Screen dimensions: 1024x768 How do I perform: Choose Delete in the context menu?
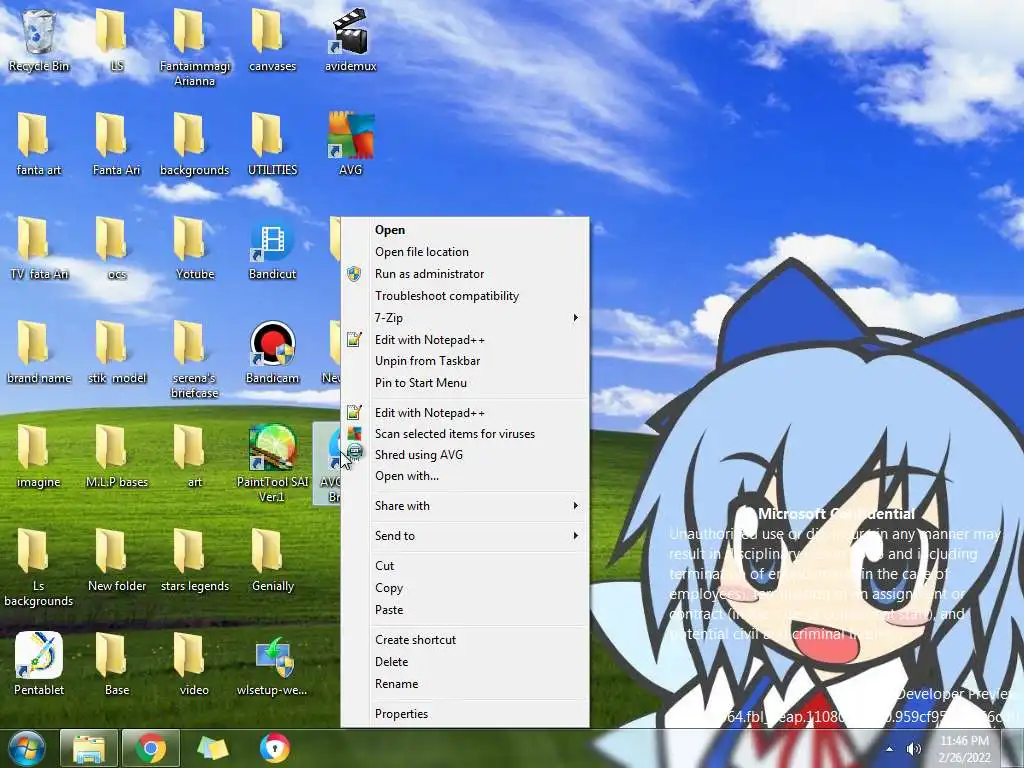(465, 662)
